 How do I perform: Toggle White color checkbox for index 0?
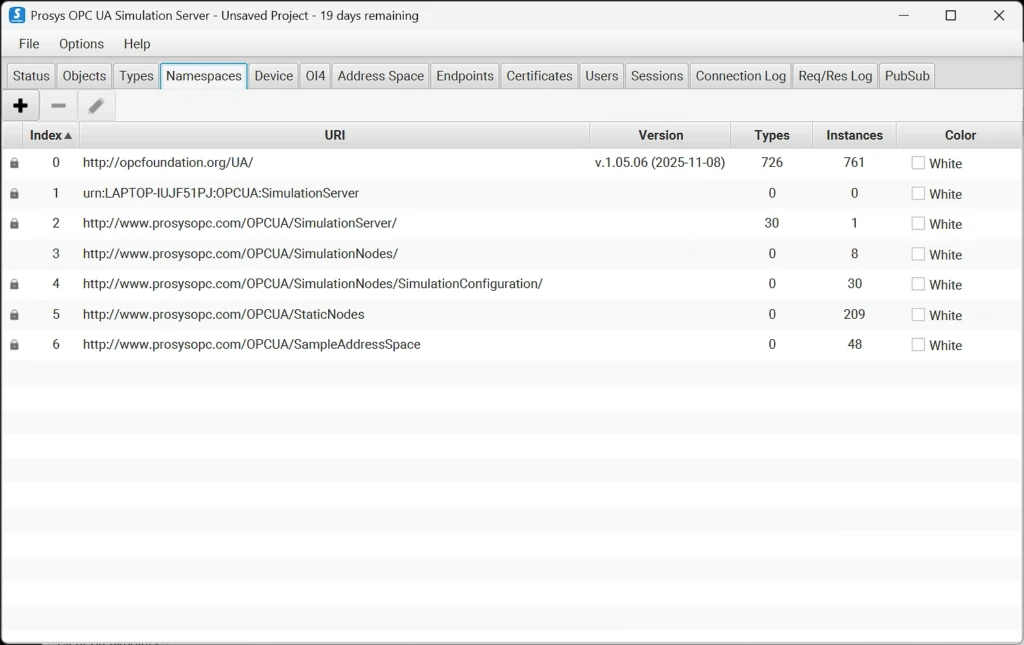(x=918, y=163)
